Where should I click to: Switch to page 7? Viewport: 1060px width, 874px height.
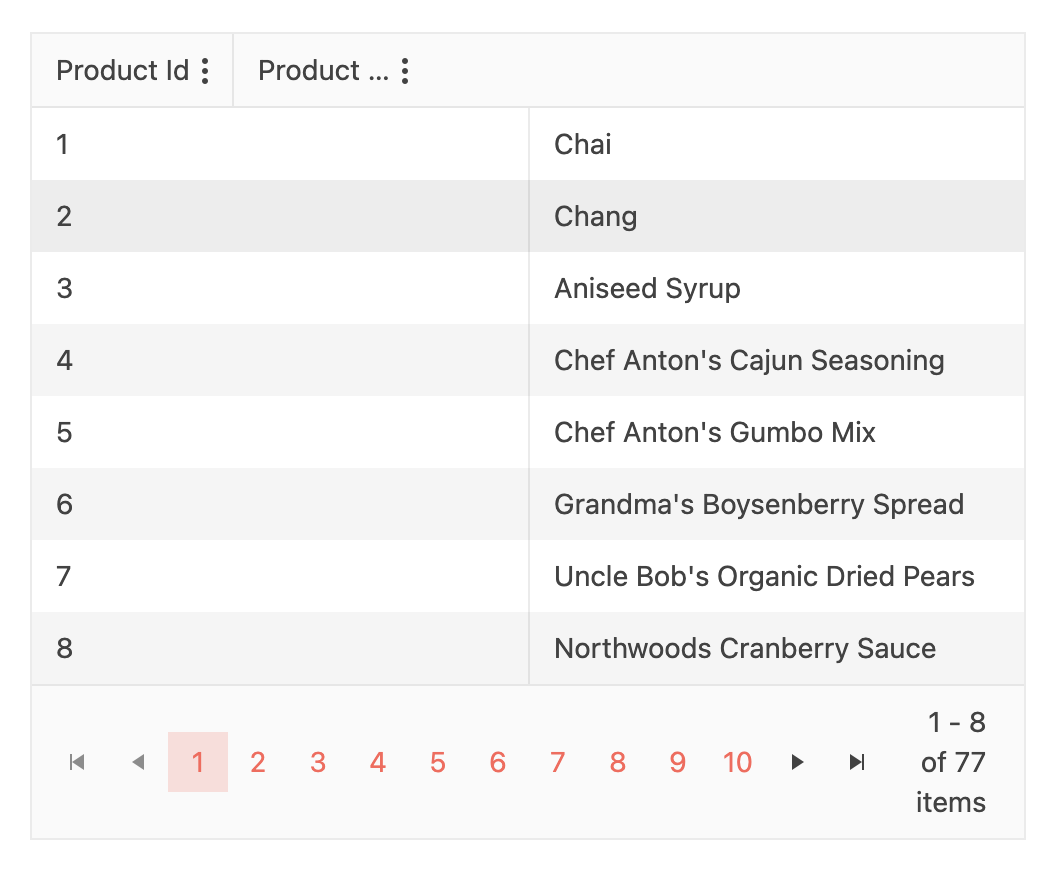click(558, 763)
